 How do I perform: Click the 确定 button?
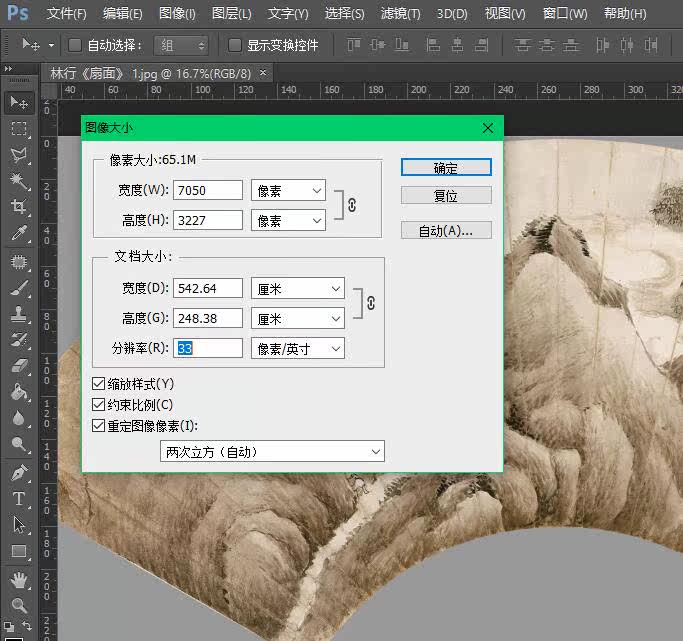tap(446, 168)
